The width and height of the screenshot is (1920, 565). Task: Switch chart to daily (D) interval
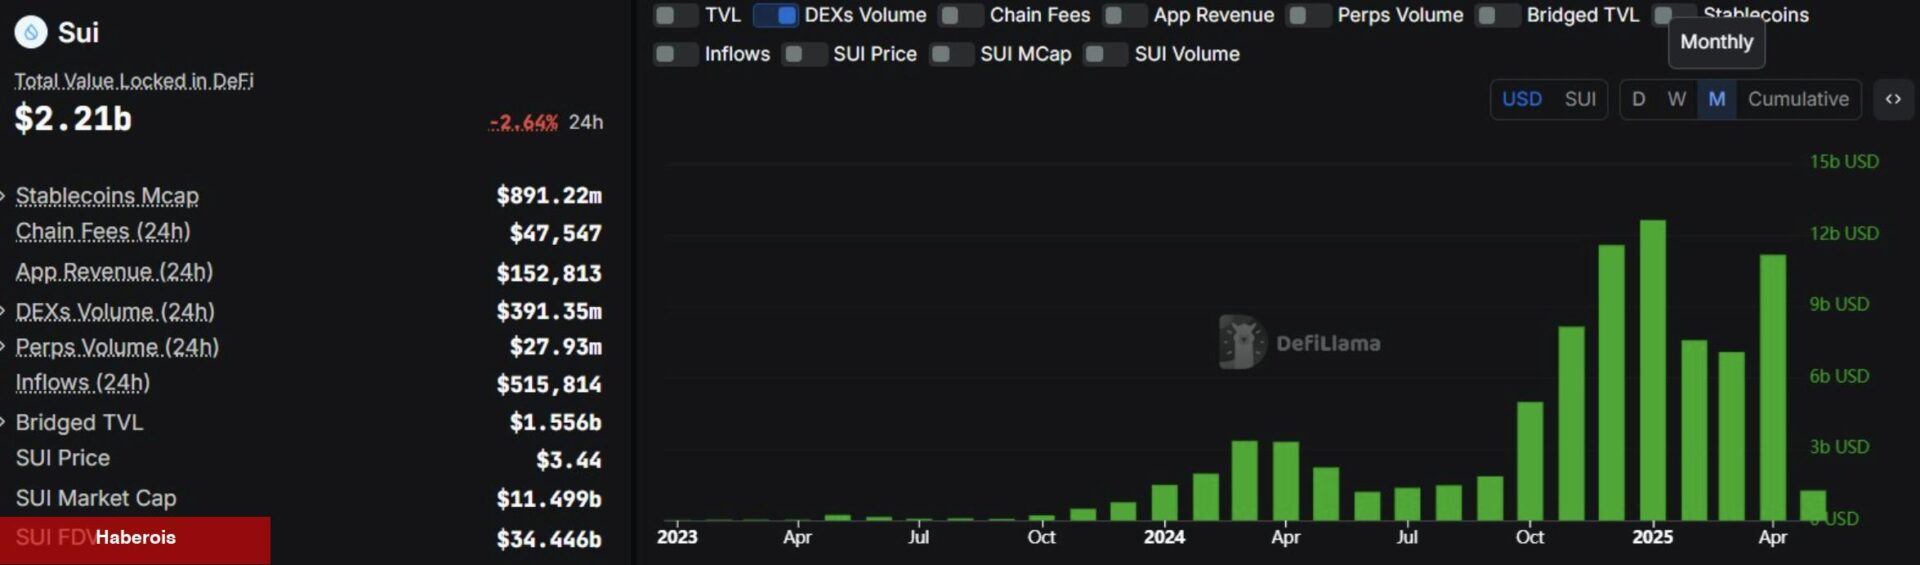pyautogui.click(x=1638, y=99)
